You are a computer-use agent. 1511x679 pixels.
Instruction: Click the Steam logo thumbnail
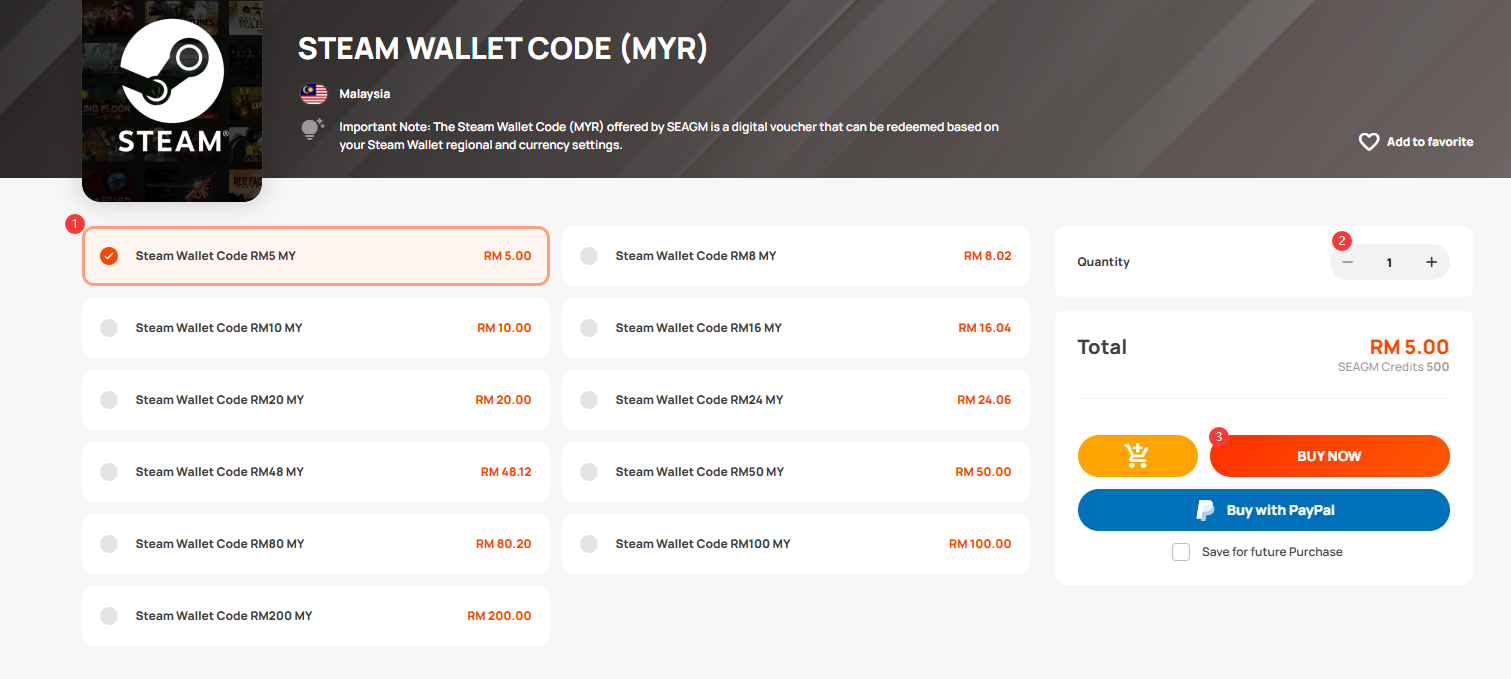pyautogui.click(x=172, y=100)
